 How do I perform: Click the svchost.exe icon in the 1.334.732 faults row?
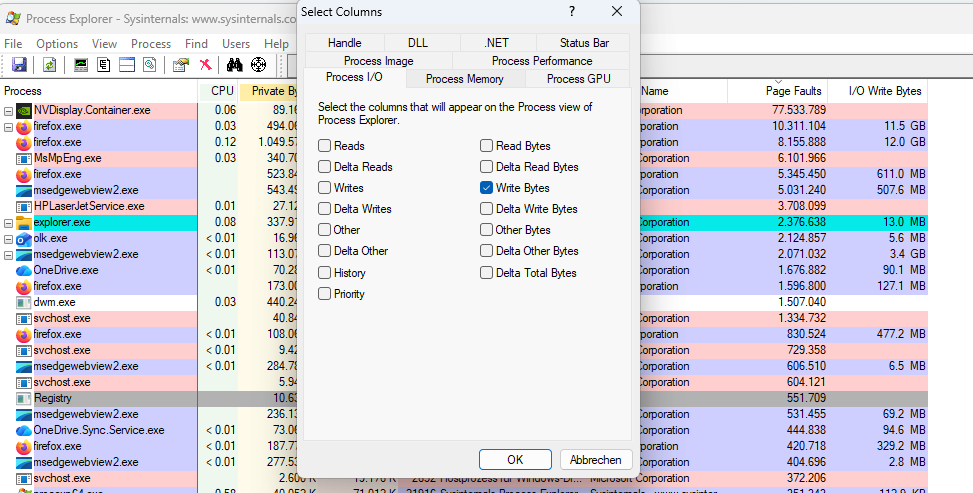click(24, 319)
